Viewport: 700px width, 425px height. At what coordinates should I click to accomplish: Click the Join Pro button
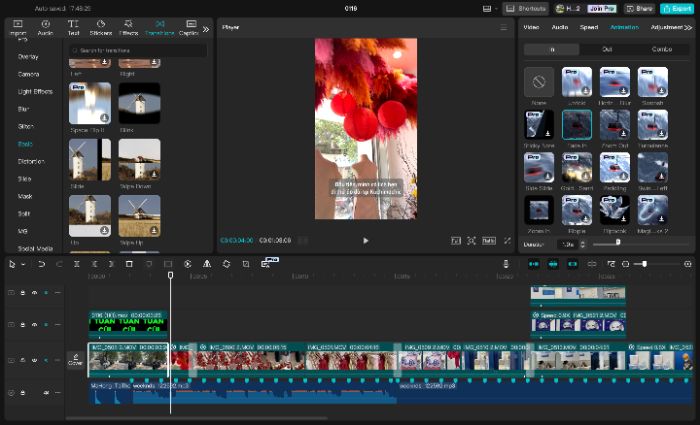601,8
